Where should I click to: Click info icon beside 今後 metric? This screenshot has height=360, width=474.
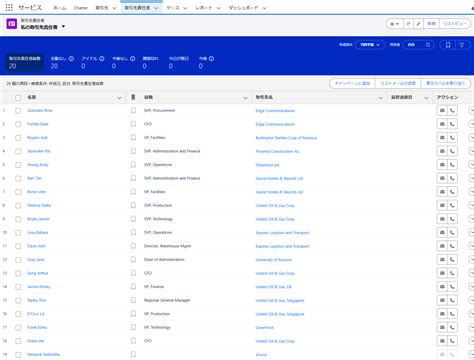coord(211,58)
